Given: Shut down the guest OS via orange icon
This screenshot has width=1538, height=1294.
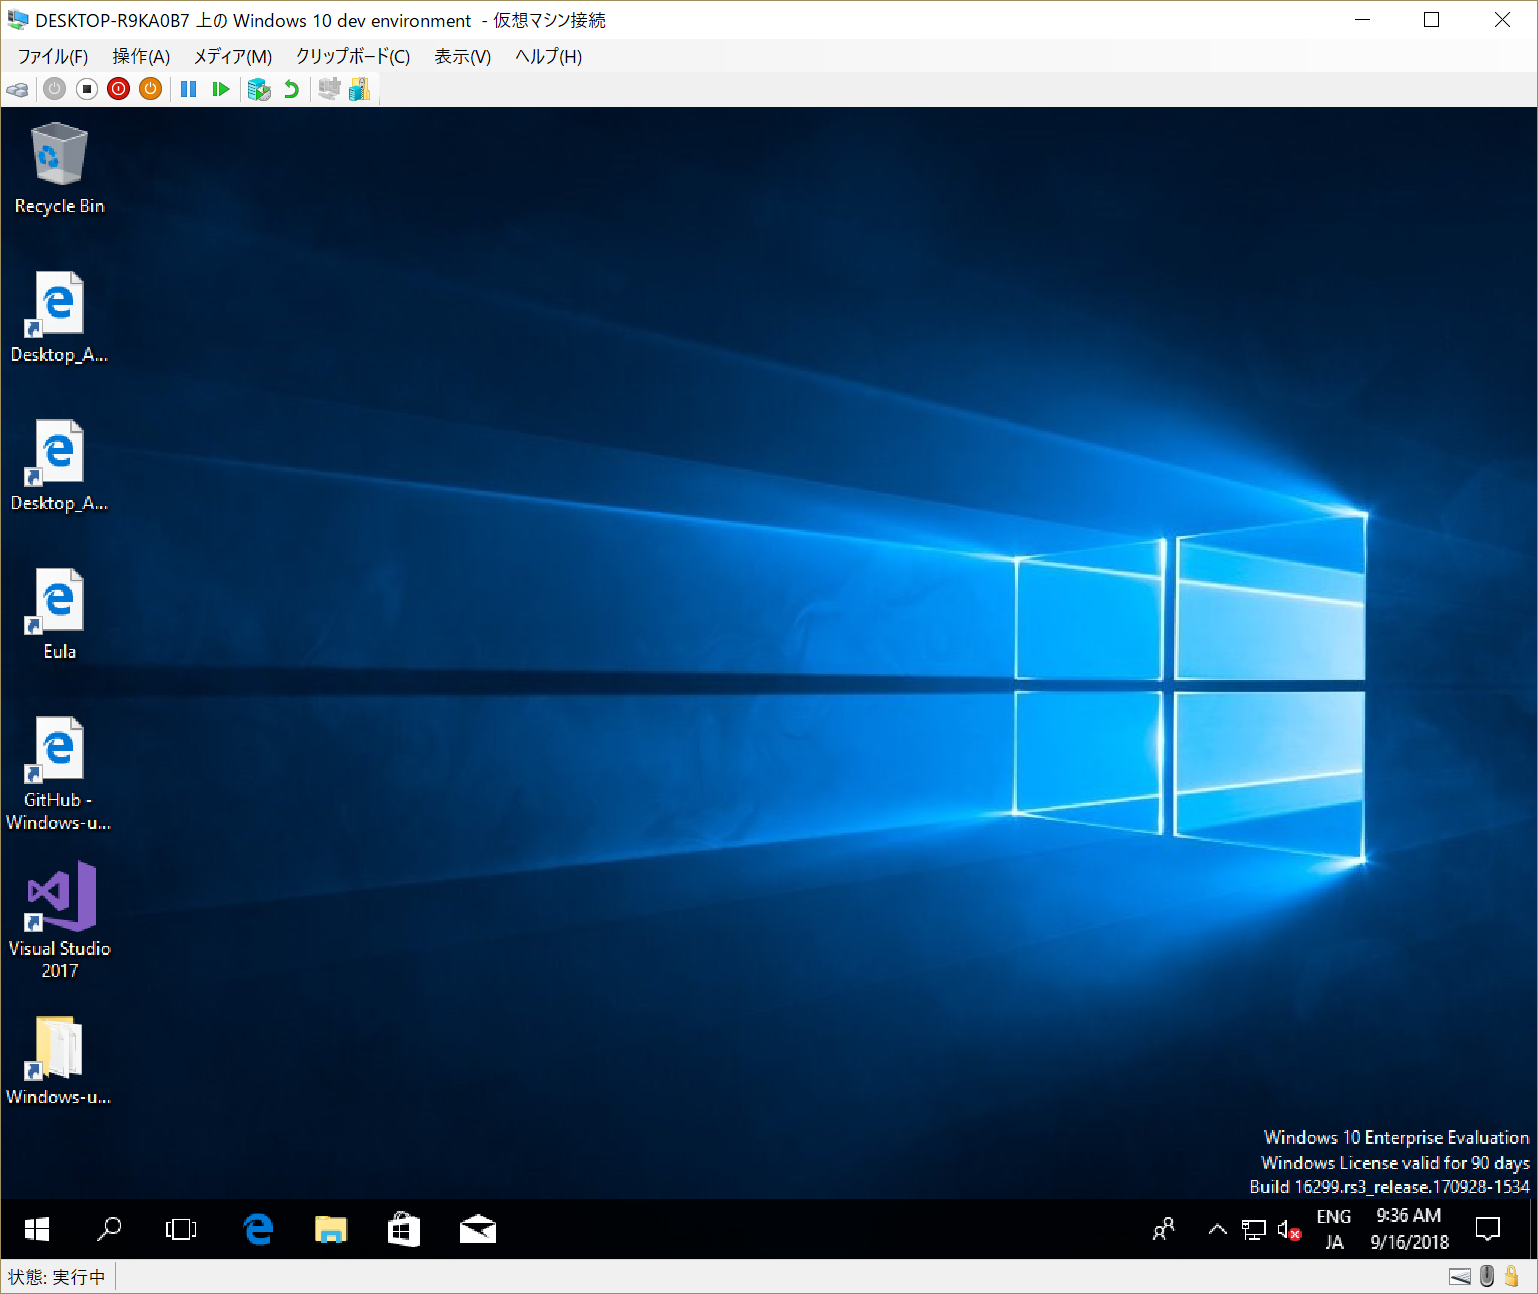Looking at the screenshot, I should tap(151, 89).
